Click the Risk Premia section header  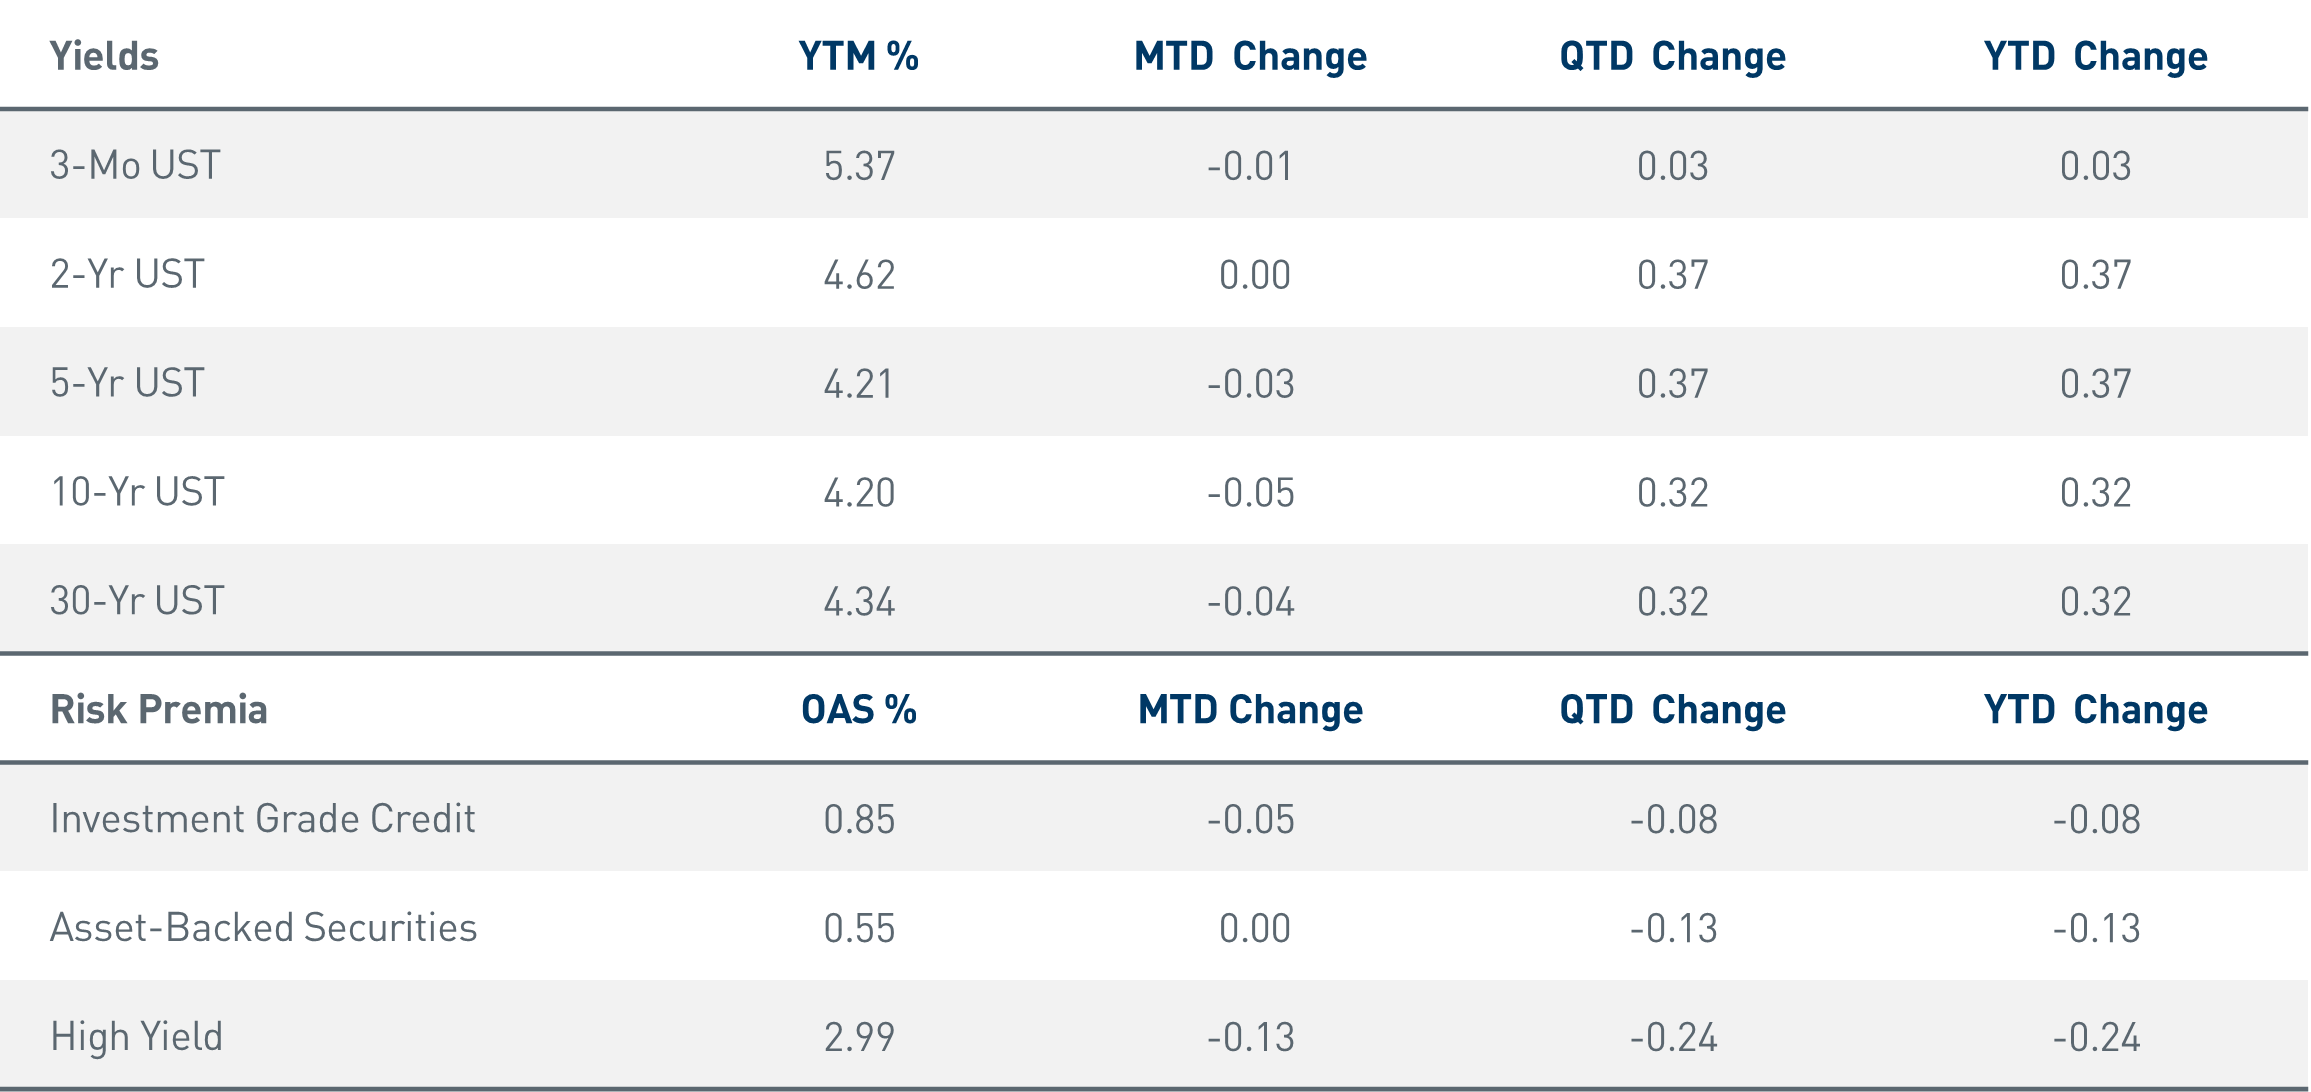pyautogui.click(x=159, y=709)
